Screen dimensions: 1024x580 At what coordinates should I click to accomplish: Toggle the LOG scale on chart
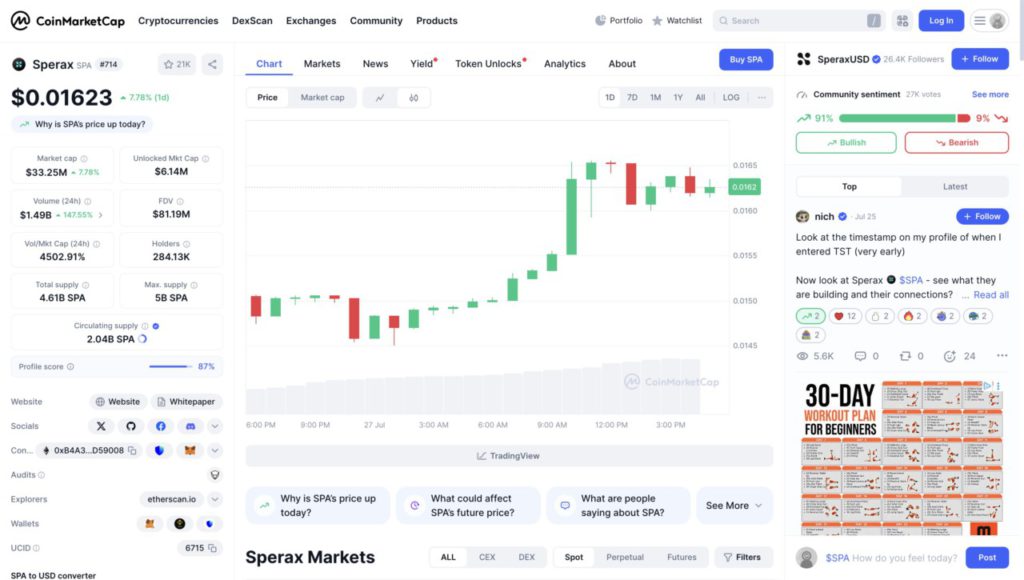tap(731, 98)
